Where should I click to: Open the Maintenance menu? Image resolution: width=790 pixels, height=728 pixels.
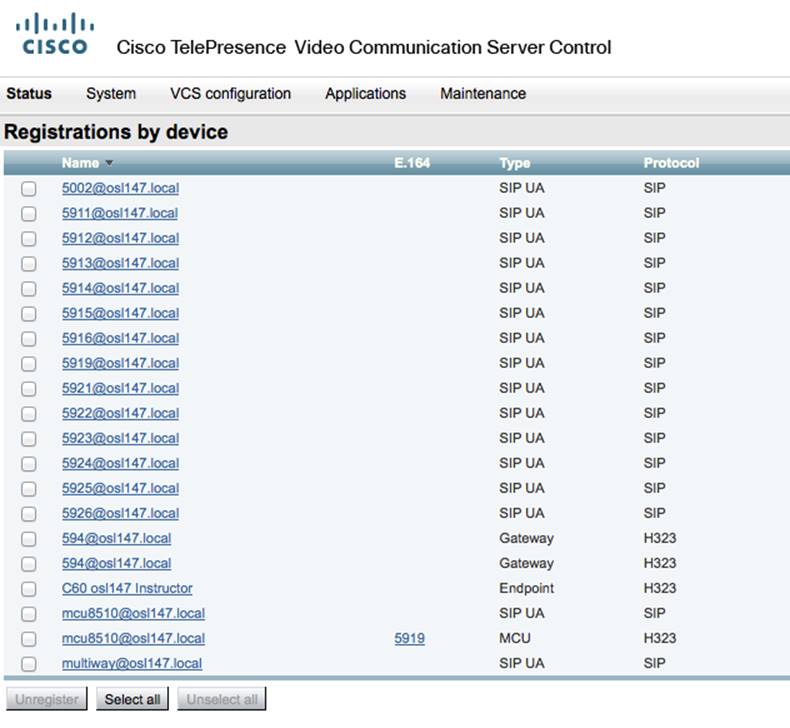[482, 94]
